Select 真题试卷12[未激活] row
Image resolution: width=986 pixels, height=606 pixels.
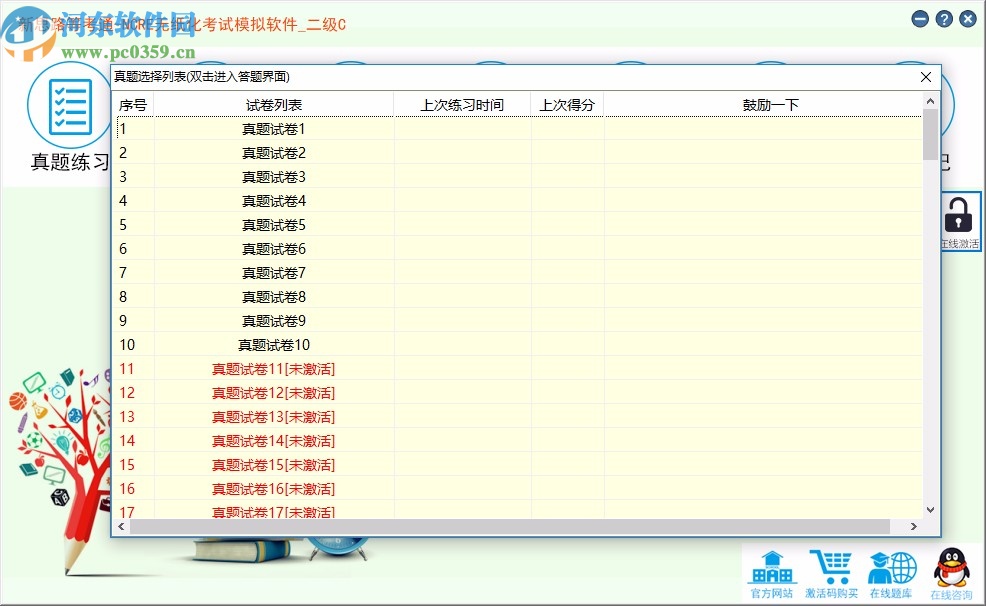click(519, 392)
